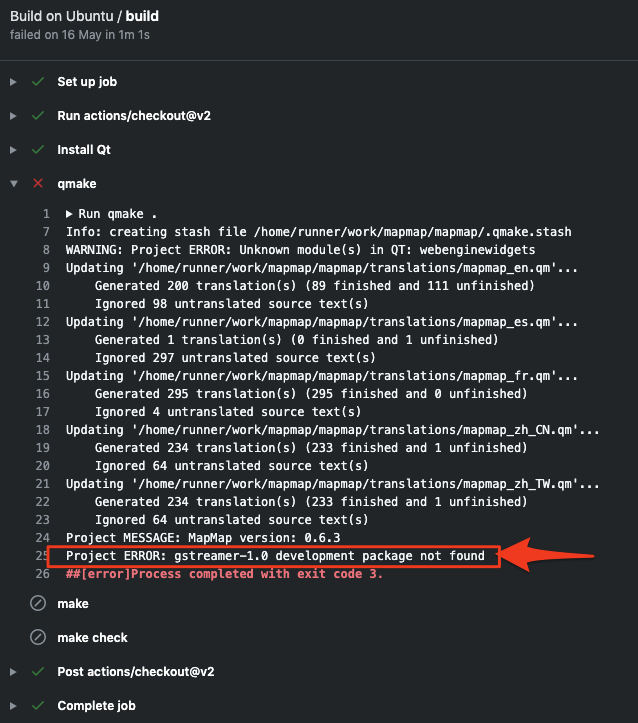Select the Updating mapmap_es.qm log line

click(322, 322)
